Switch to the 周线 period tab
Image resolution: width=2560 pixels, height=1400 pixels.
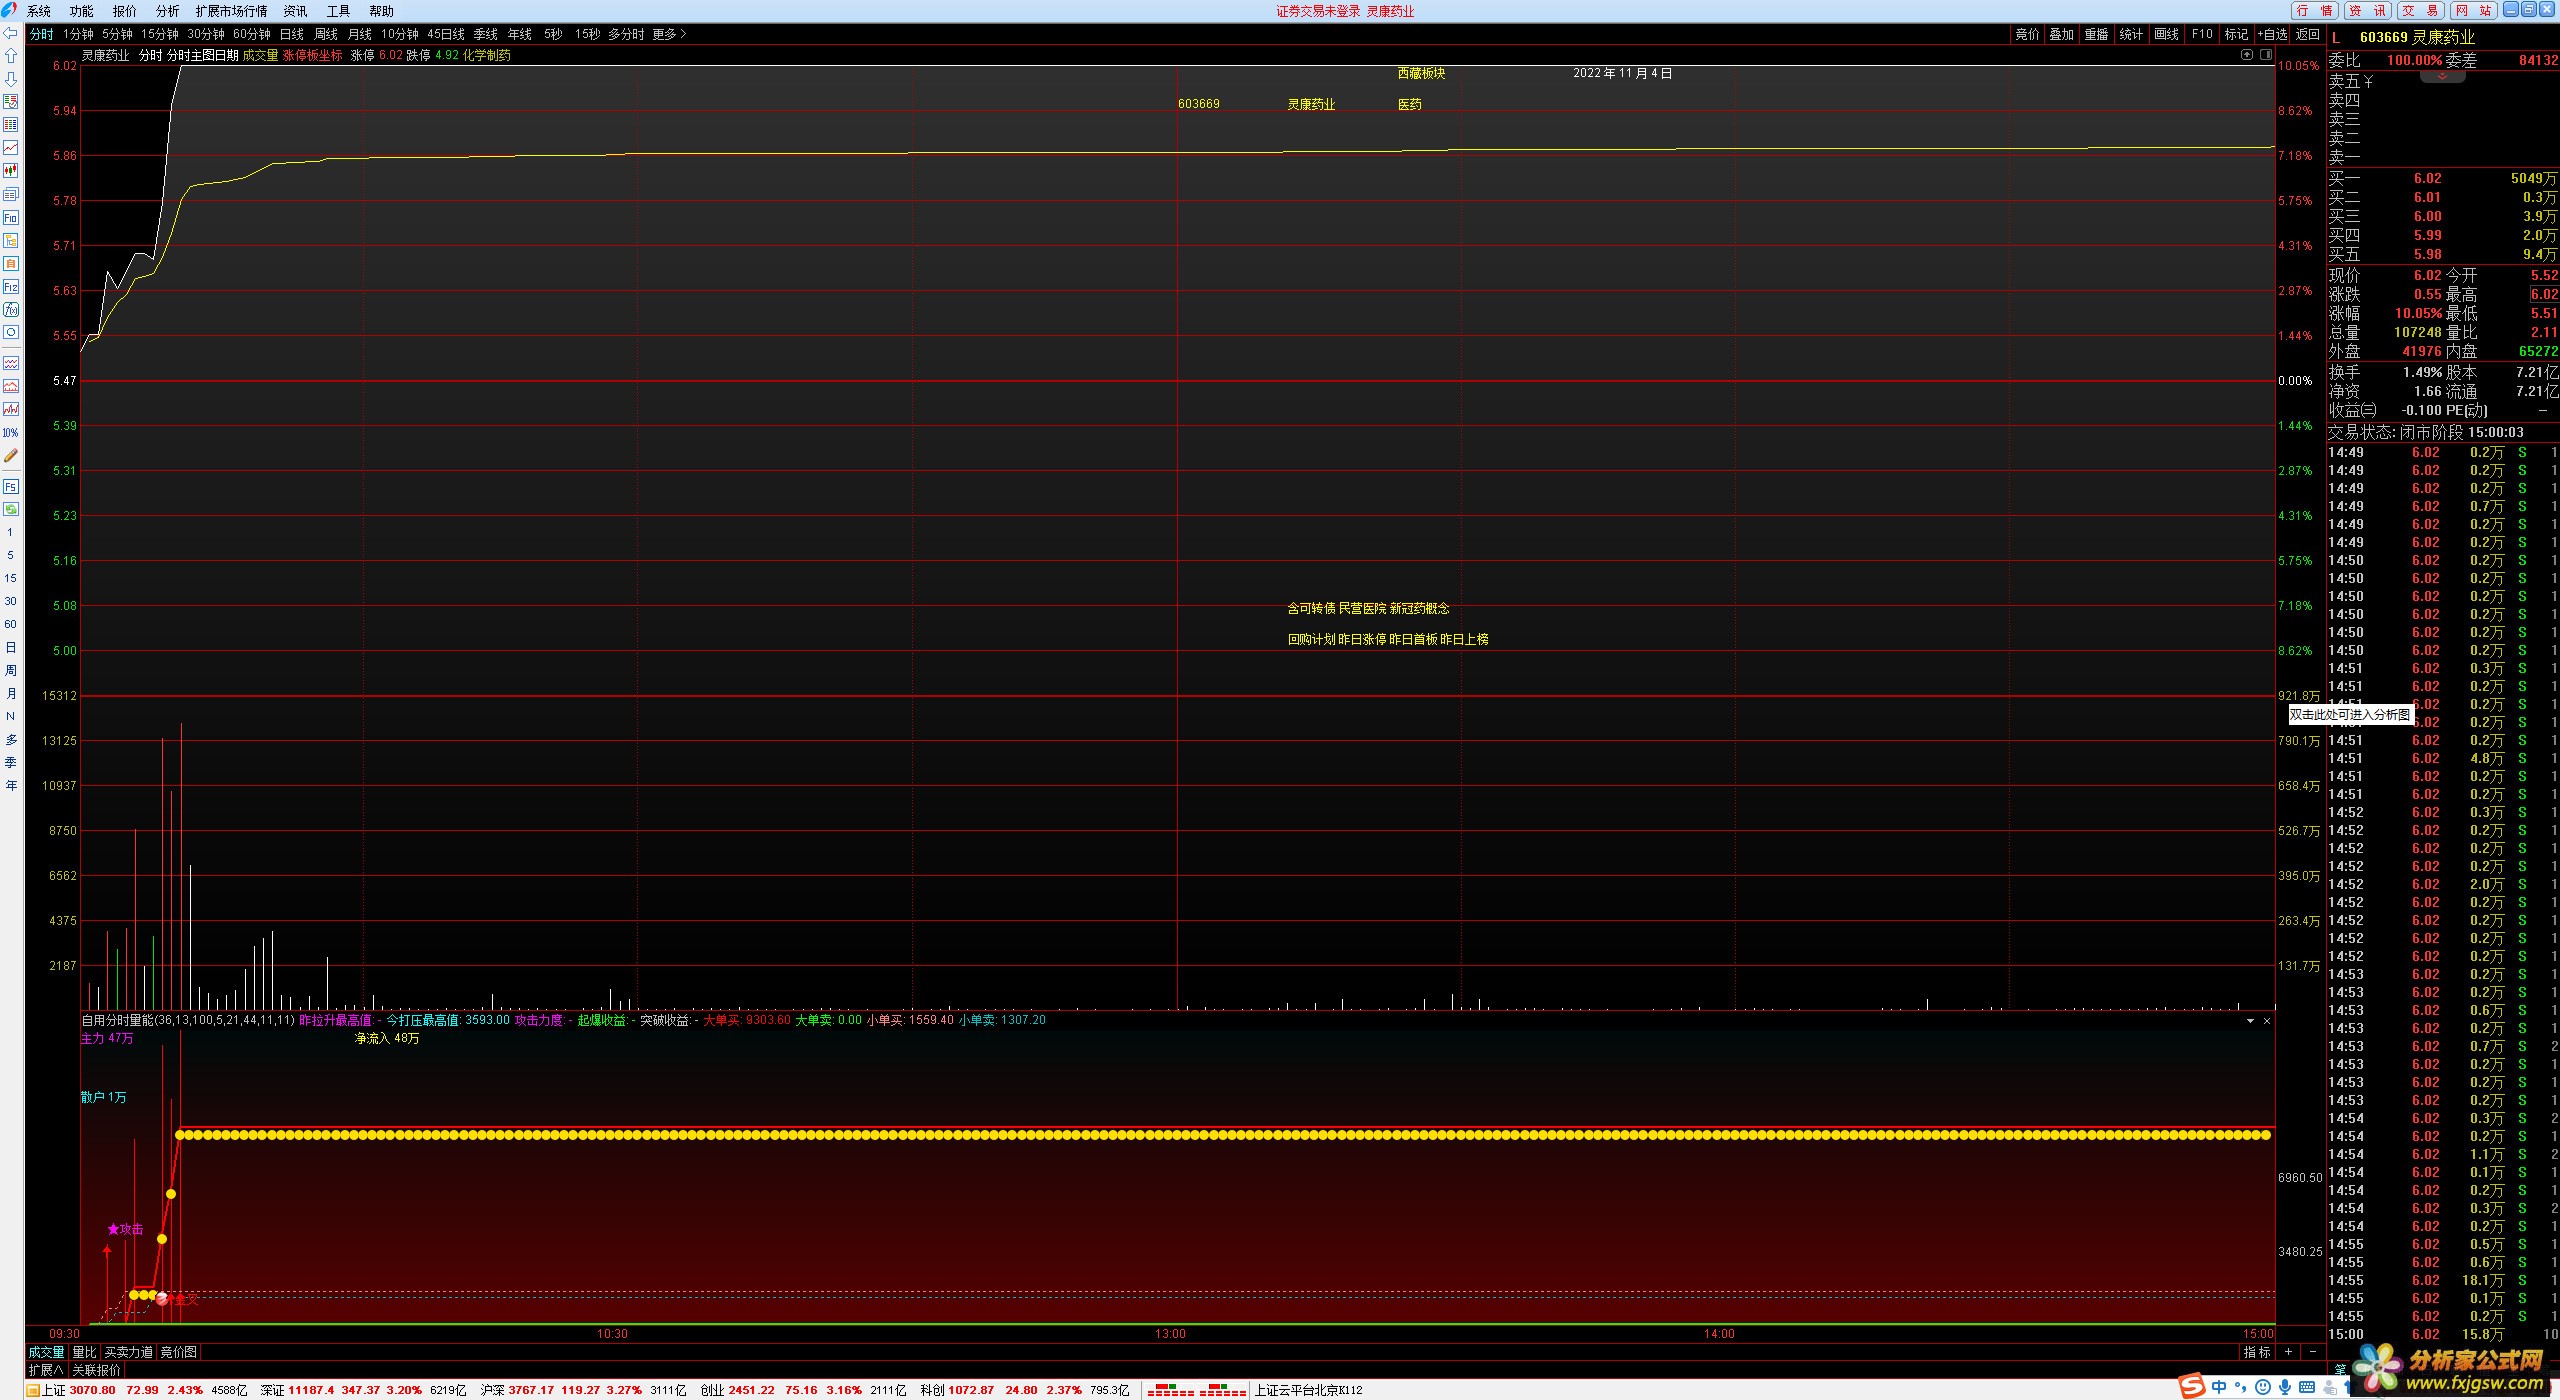326,34
